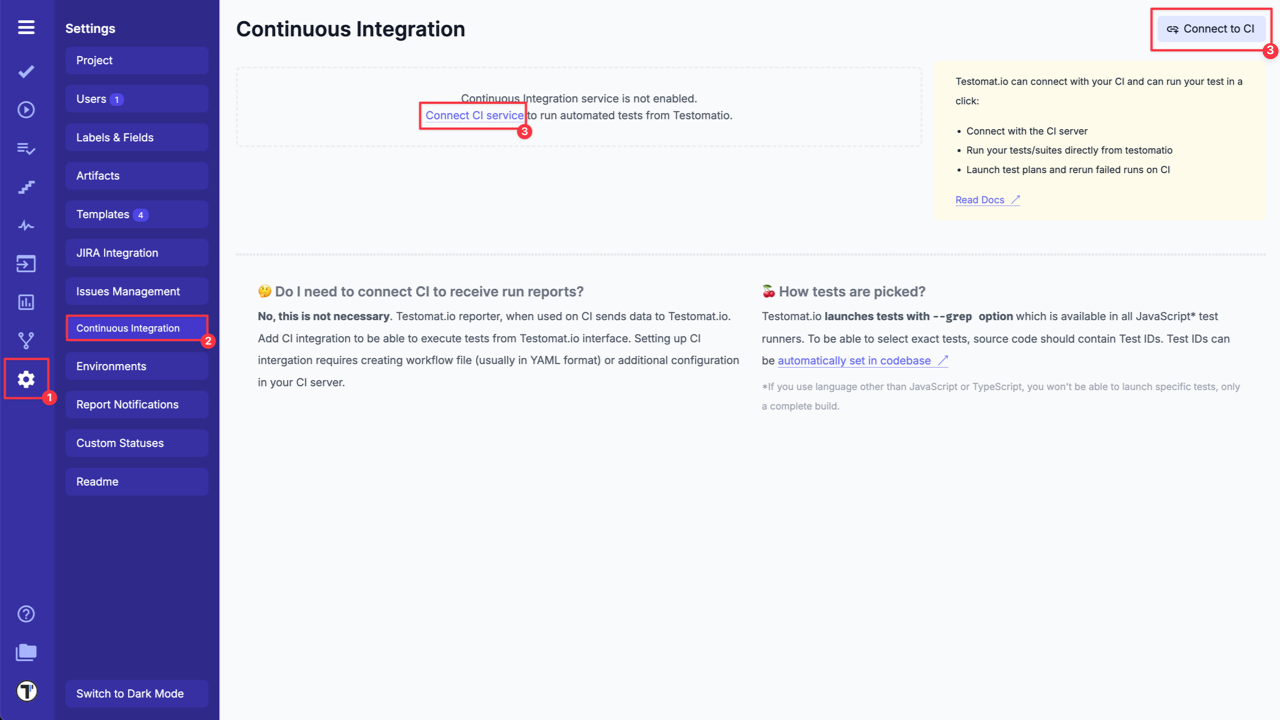Open Analytics via the bar chart icon
This screenshot has height=720, width=1280.
26,302
